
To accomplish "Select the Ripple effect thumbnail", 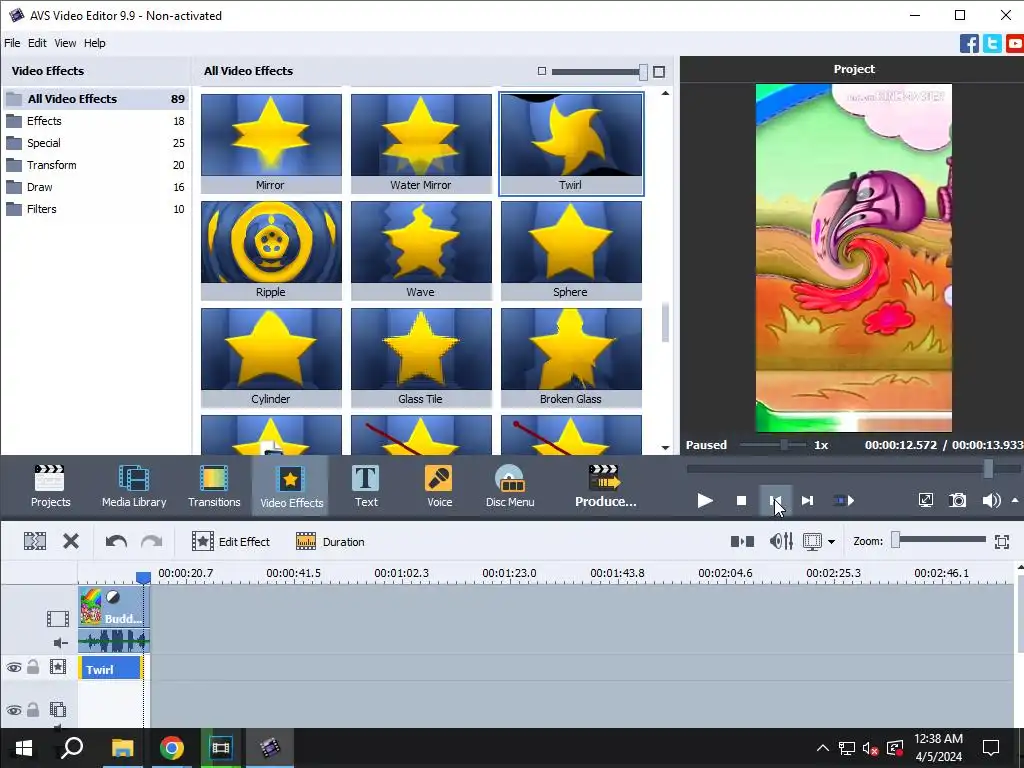I will click(271, 250).
